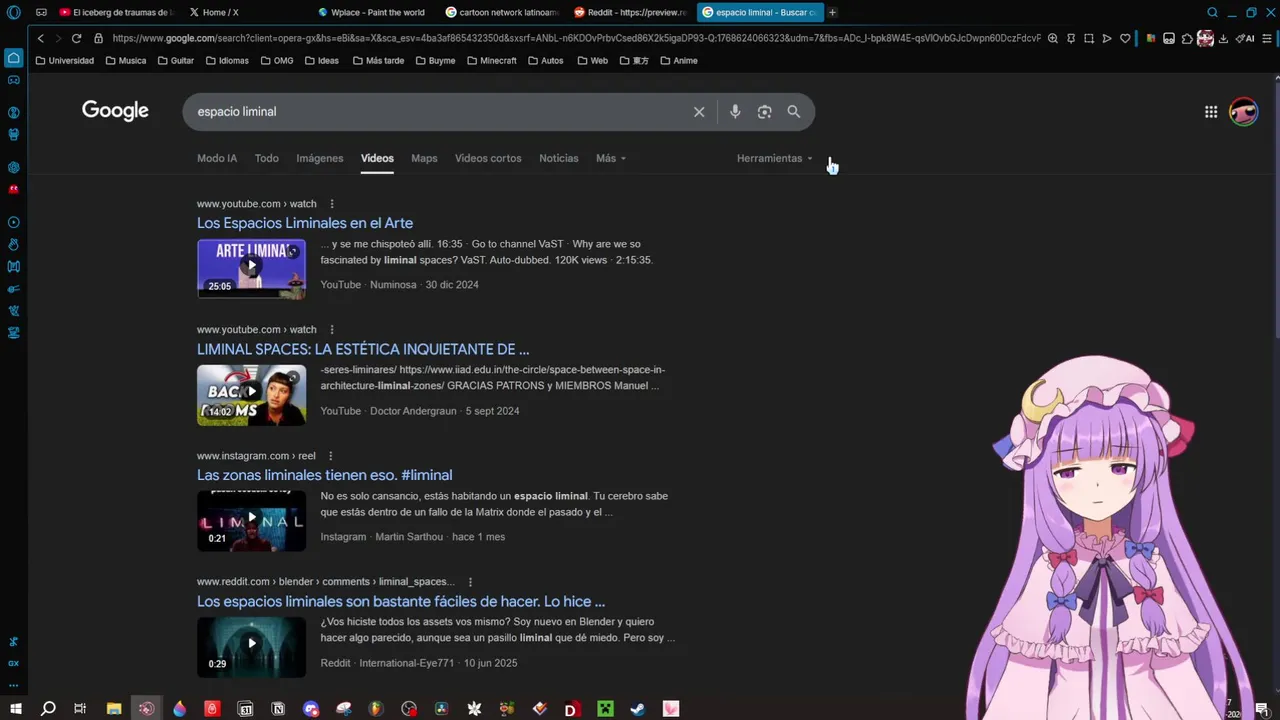This screenshot has height=720, width=1280.
Task: Open Las zonas liminales tienen eso link
Action: click(324, 475)
